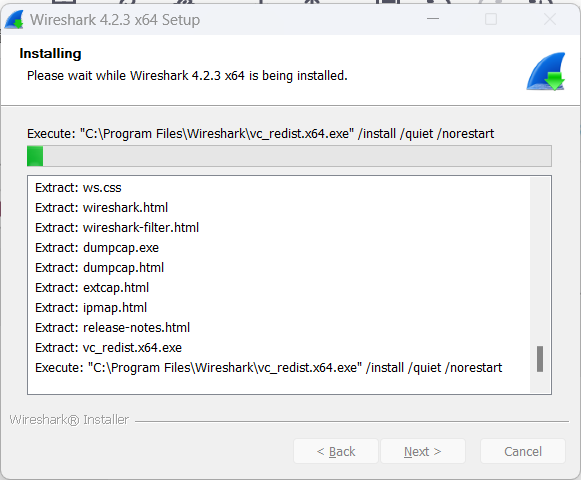The height and width of the screenshot is (480, 581).
Task: Select the 'Extract: wireshark.html' log entry
Action: [x=102, y=208]
